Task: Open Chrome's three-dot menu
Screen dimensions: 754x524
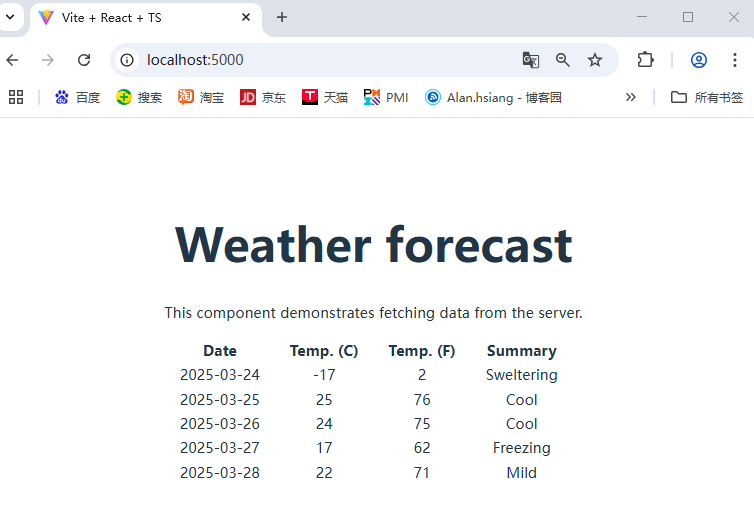Action: tap(735, 60)
